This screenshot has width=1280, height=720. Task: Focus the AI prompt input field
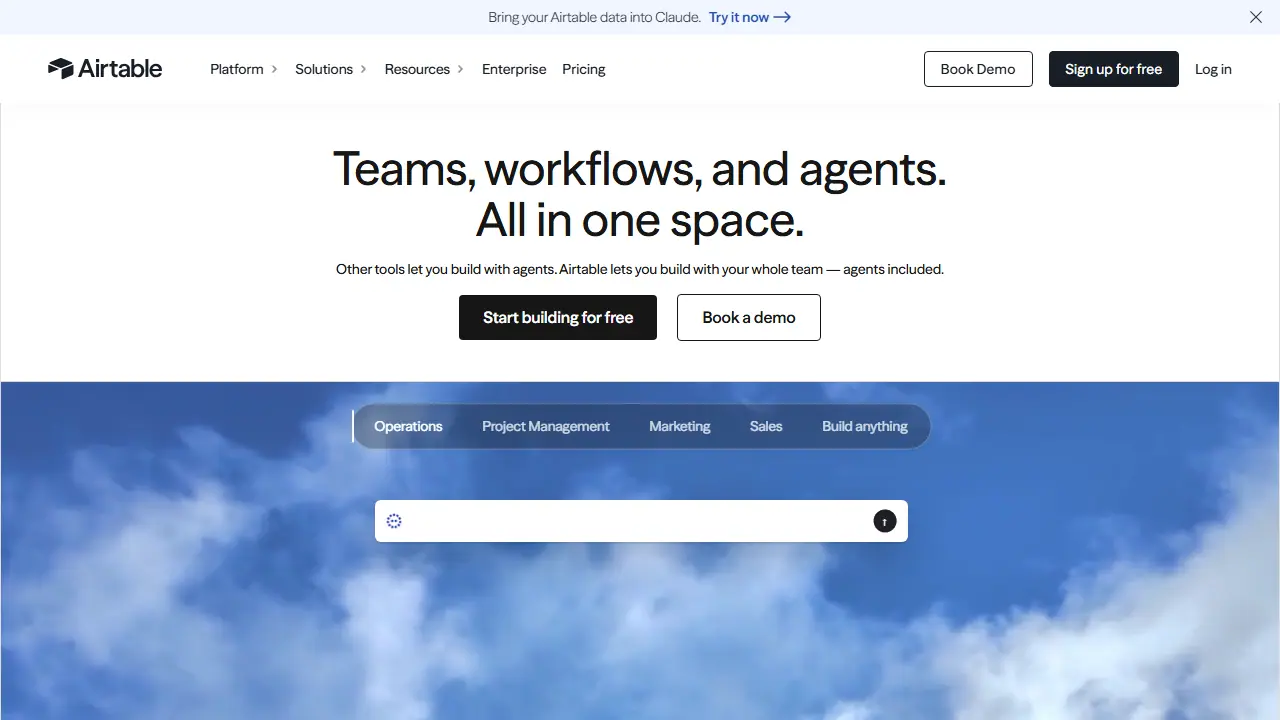tap(641, 521)
